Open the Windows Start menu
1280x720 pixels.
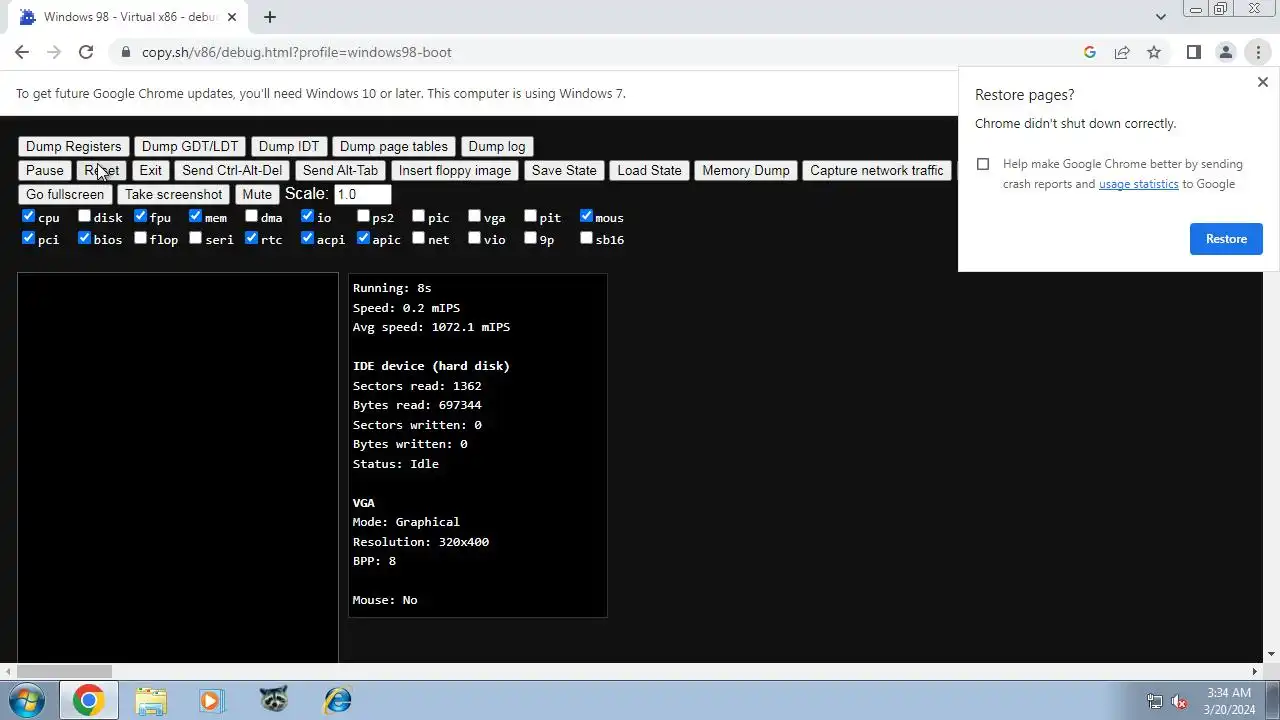(27, 700)
